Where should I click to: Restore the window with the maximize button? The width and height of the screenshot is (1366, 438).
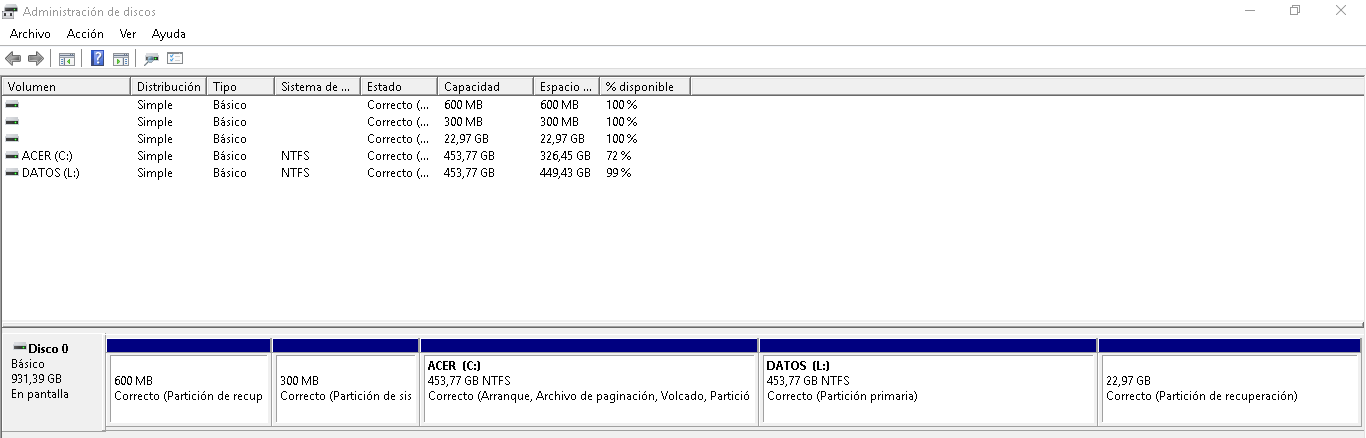[1295, 11]
